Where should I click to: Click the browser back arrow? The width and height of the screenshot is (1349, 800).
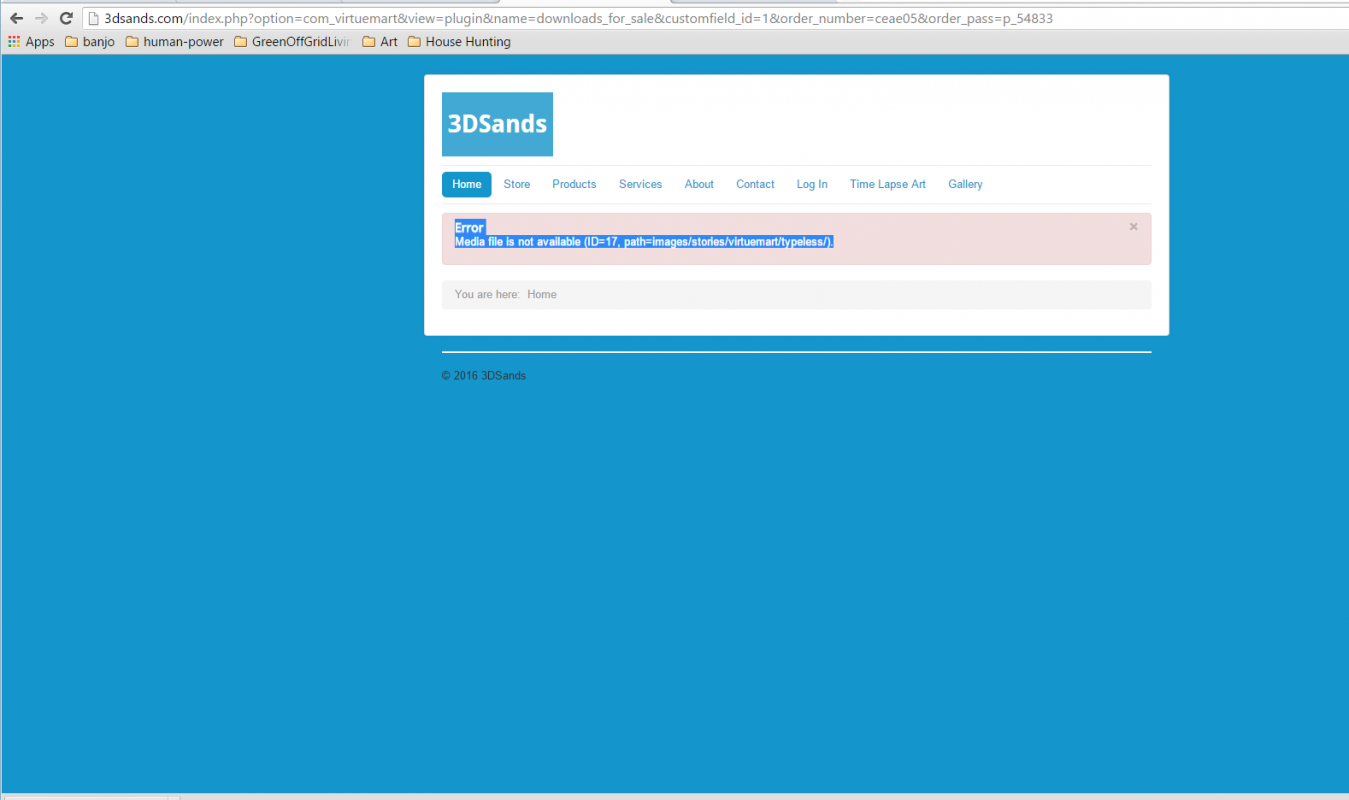click(x=16, y=18)
